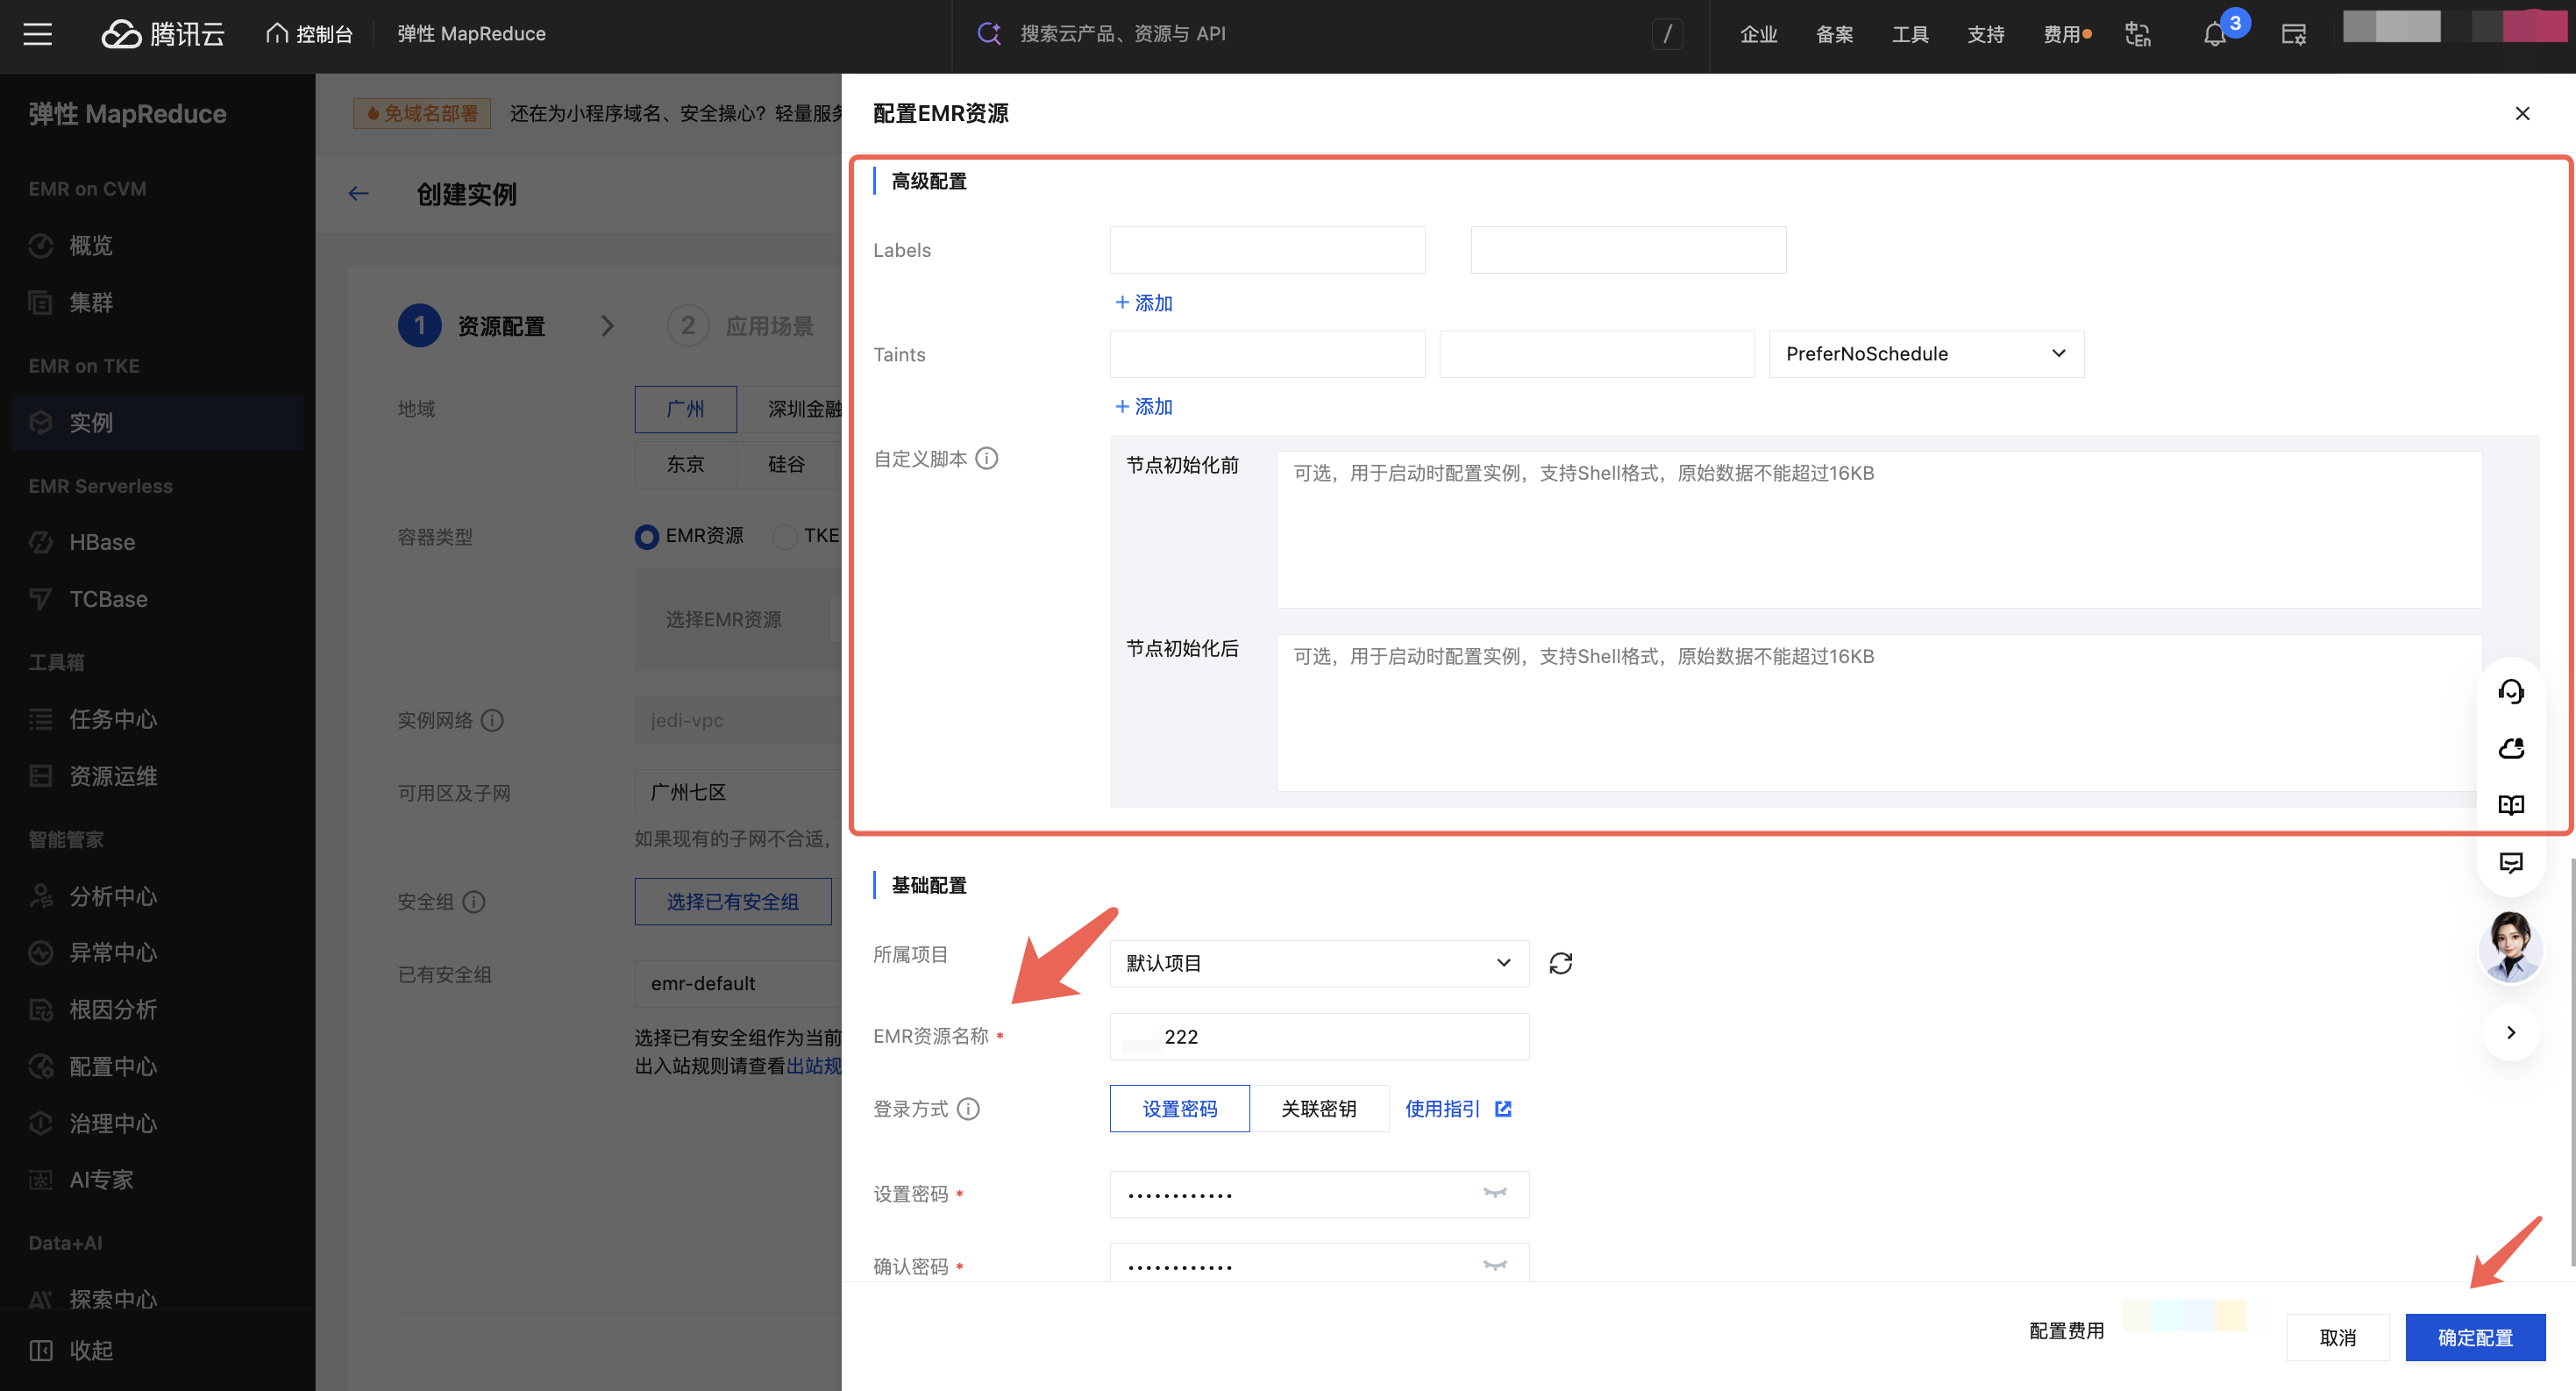Select the 设置密码 login method
Viewport: 2576px width, 1391px height.
1180,1109
